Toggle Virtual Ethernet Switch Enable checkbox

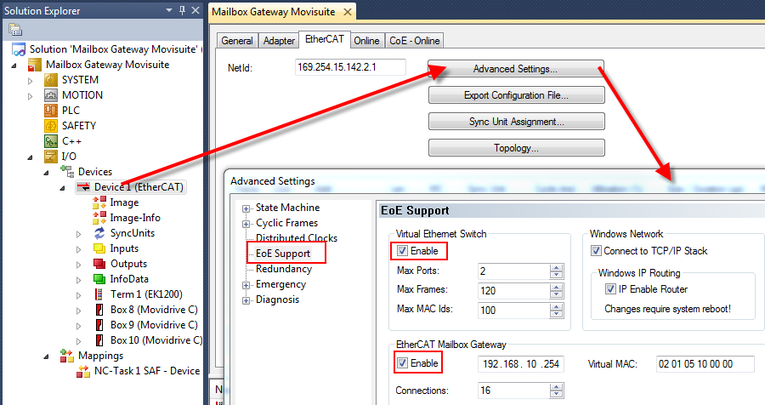coord(403,249)
